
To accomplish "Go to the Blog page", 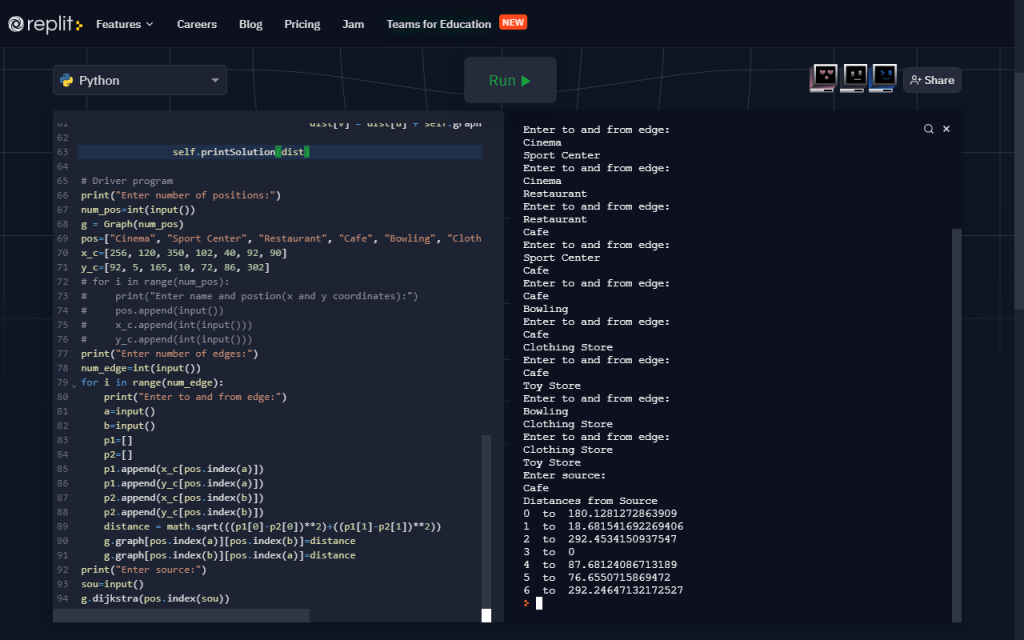I will pyautogui.click(x=251, y=24).
